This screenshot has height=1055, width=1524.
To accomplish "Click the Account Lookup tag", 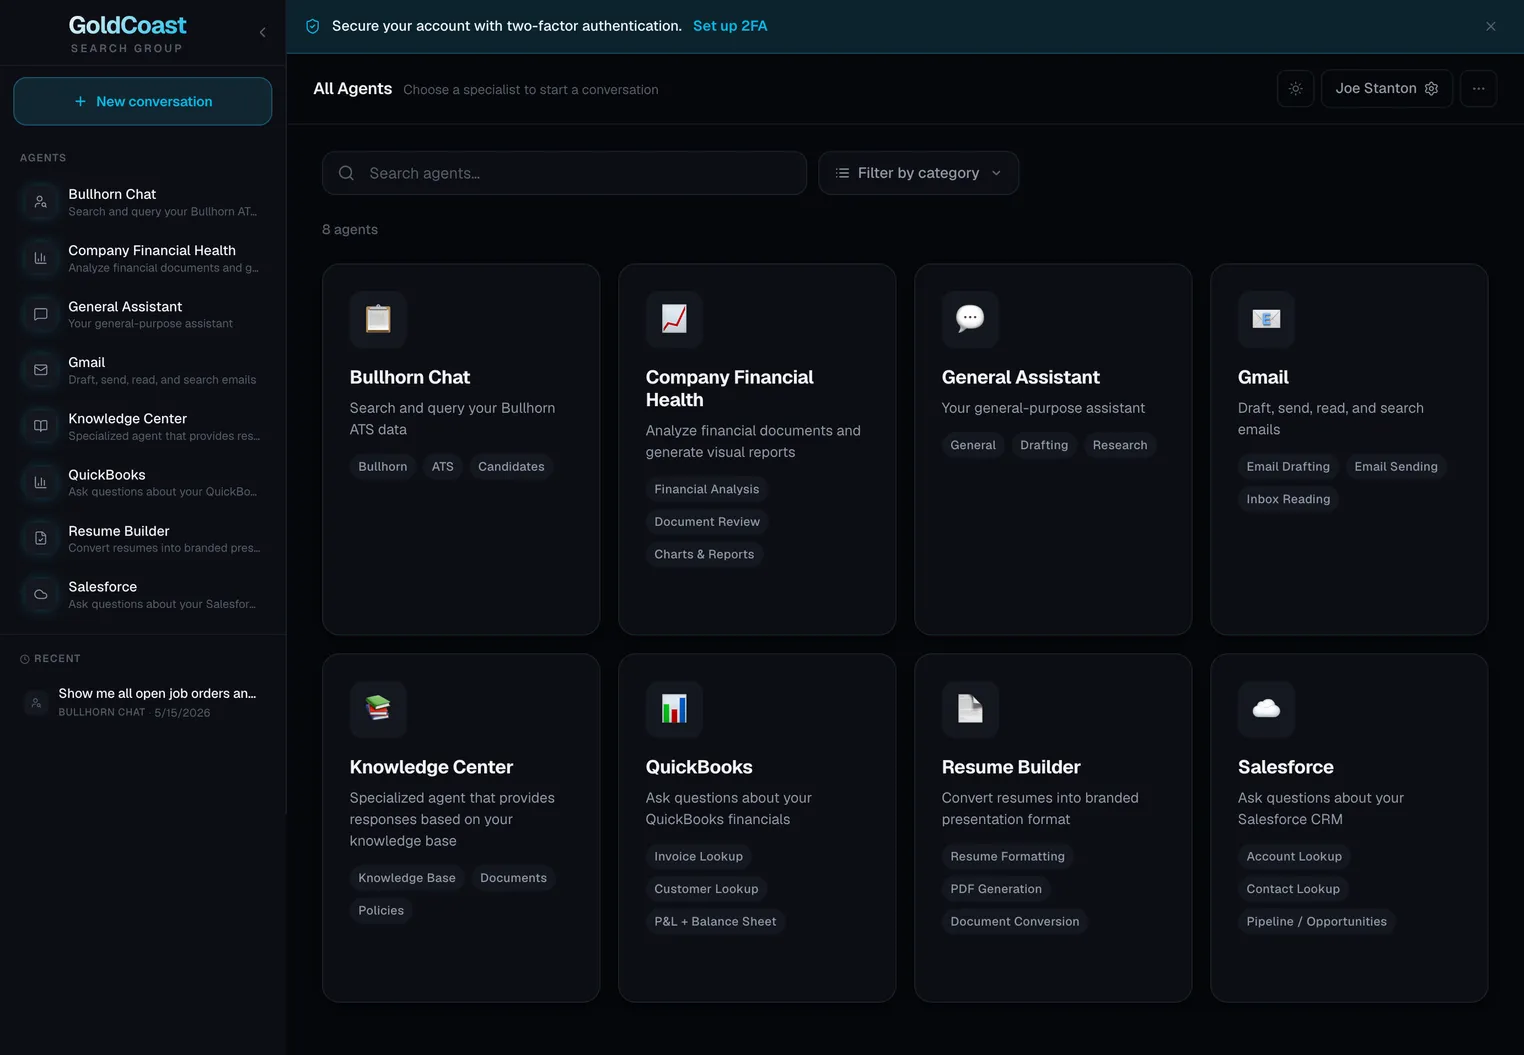I will coord(1294,857).
